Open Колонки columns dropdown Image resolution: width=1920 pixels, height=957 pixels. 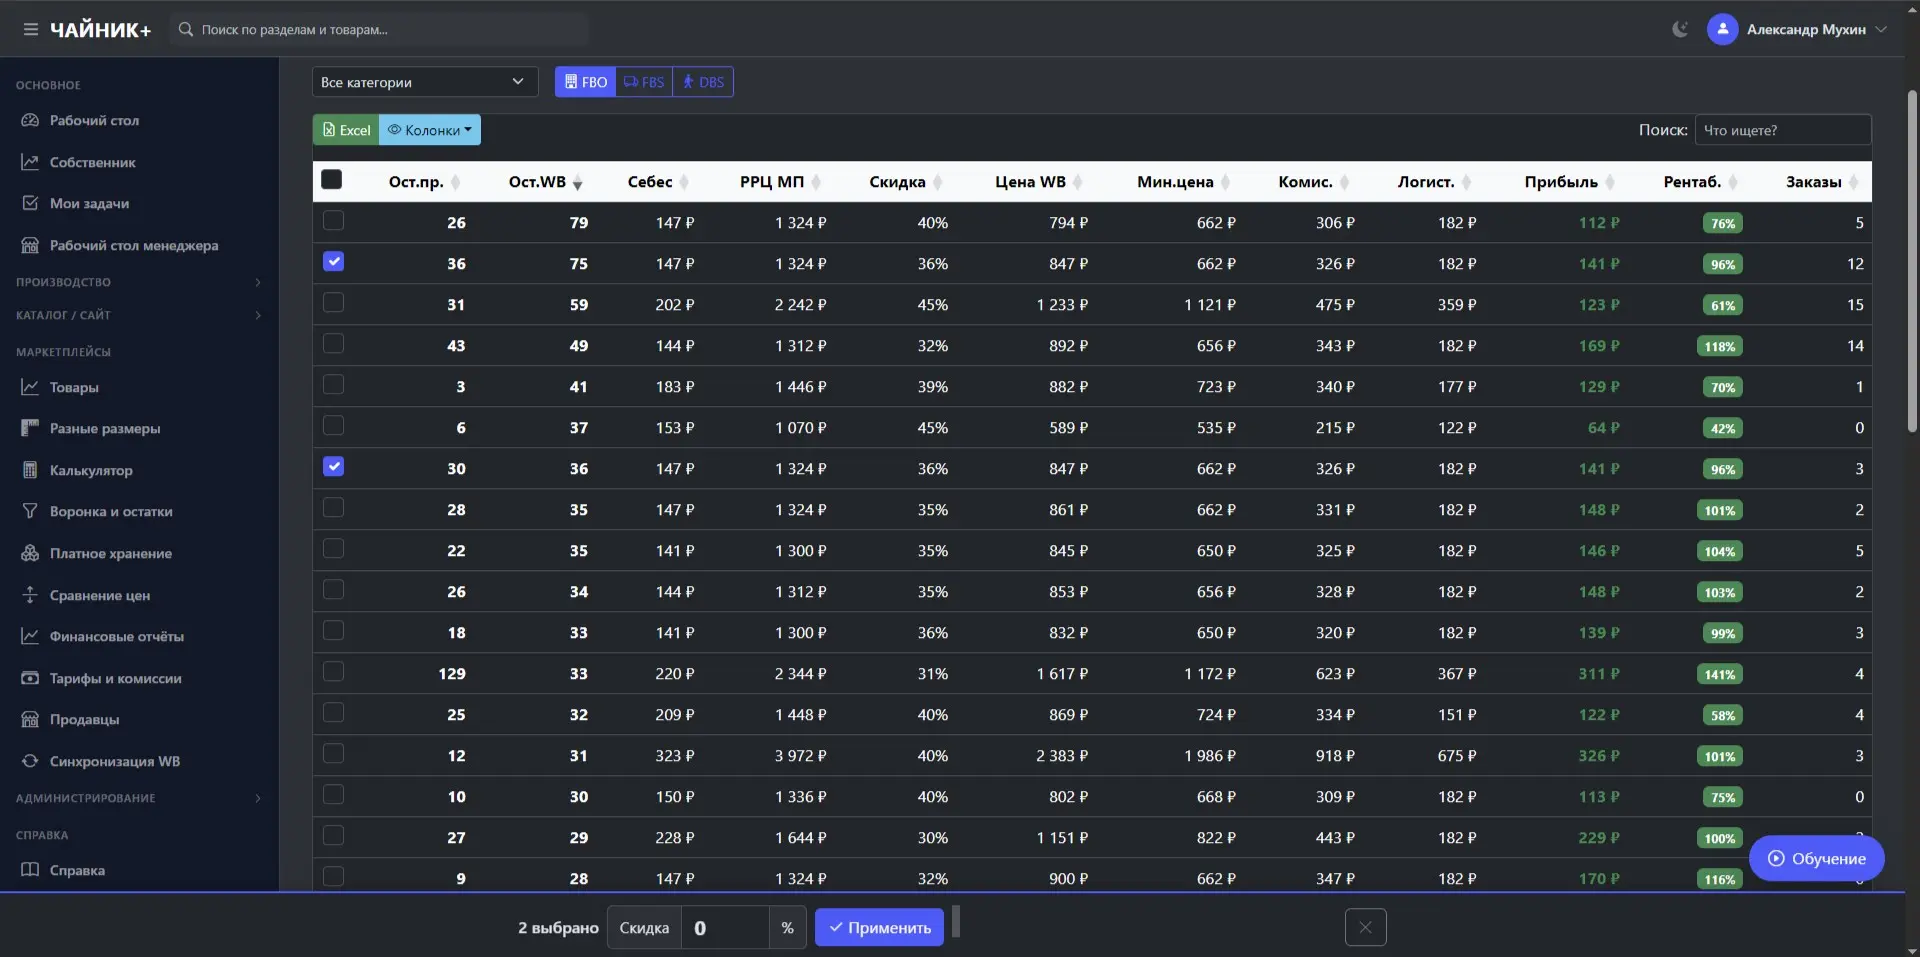tap(430, 130)
